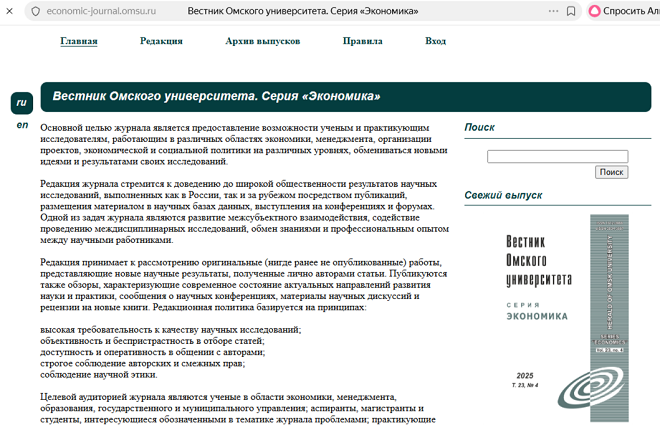Click the paragraph starting 'Редакция журнала стремится'
The width and height of the screenshot is (660, 425).
click(x=245, y=212)
